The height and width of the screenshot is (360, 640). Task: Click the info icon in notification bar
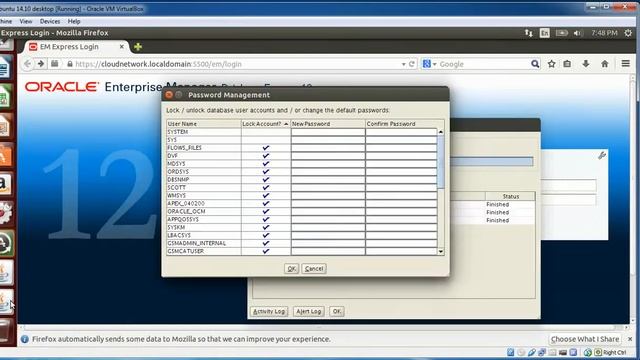[24, 339]
